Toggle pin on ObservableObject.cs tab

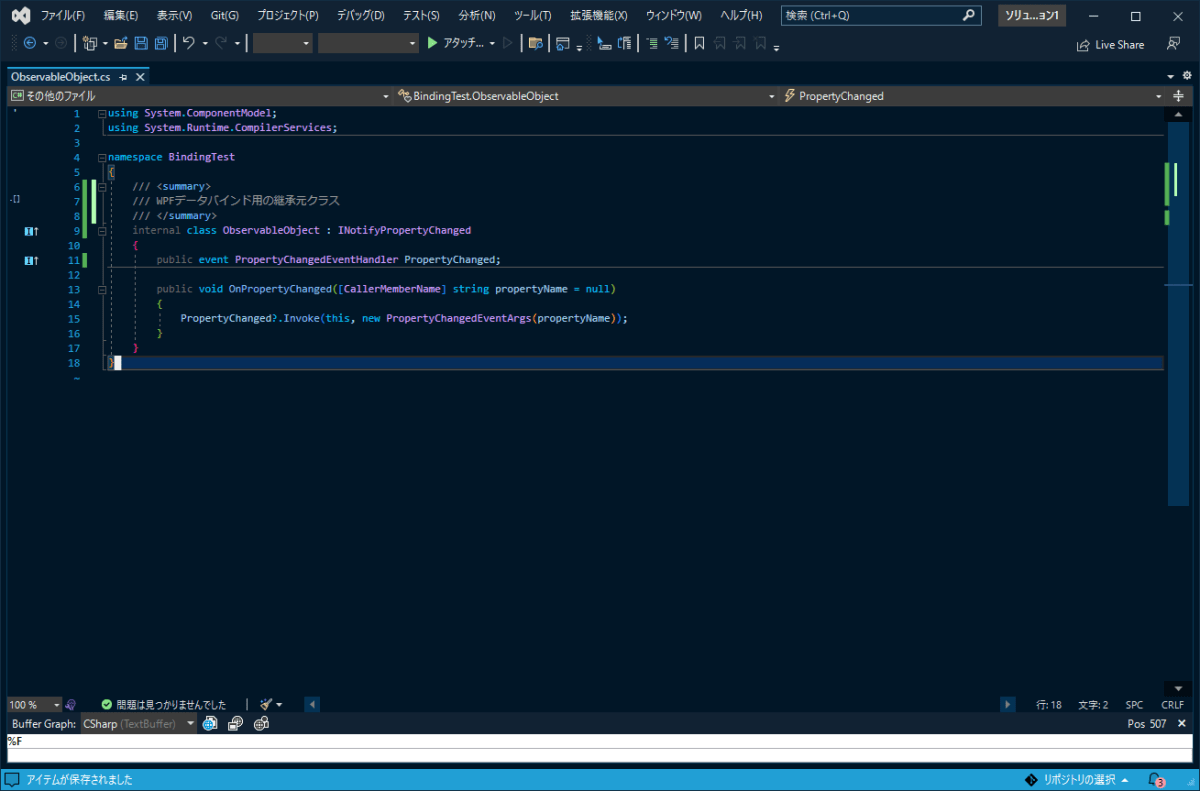click(x=122, y=77)
